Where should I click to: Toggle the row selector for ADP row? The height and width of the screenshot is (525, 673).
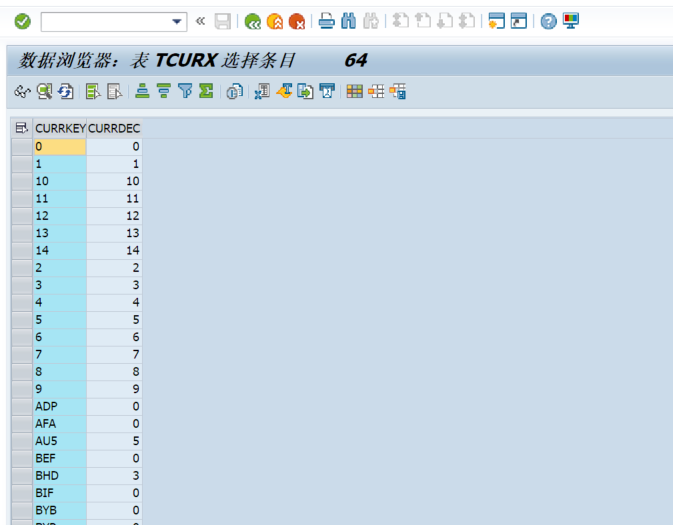tap(22, 406)
